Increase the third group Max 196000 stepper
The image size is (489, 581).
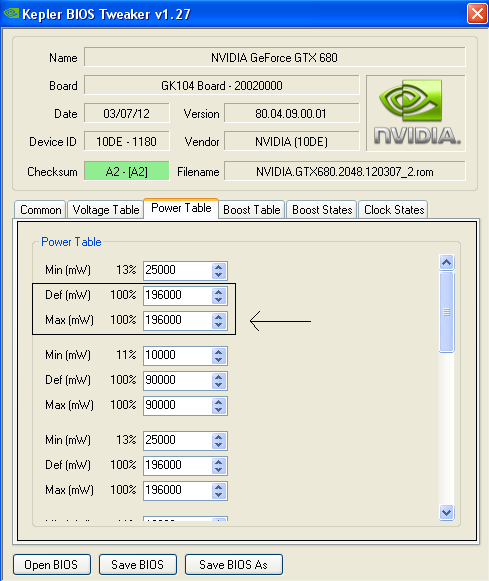point(219,487)
